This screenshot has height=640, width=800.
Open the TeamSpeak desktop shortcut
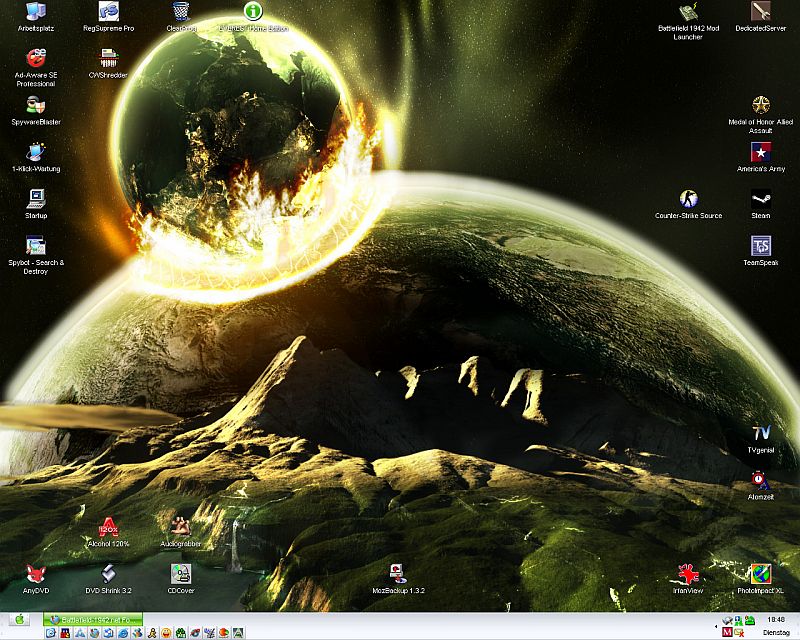point(761,245)
